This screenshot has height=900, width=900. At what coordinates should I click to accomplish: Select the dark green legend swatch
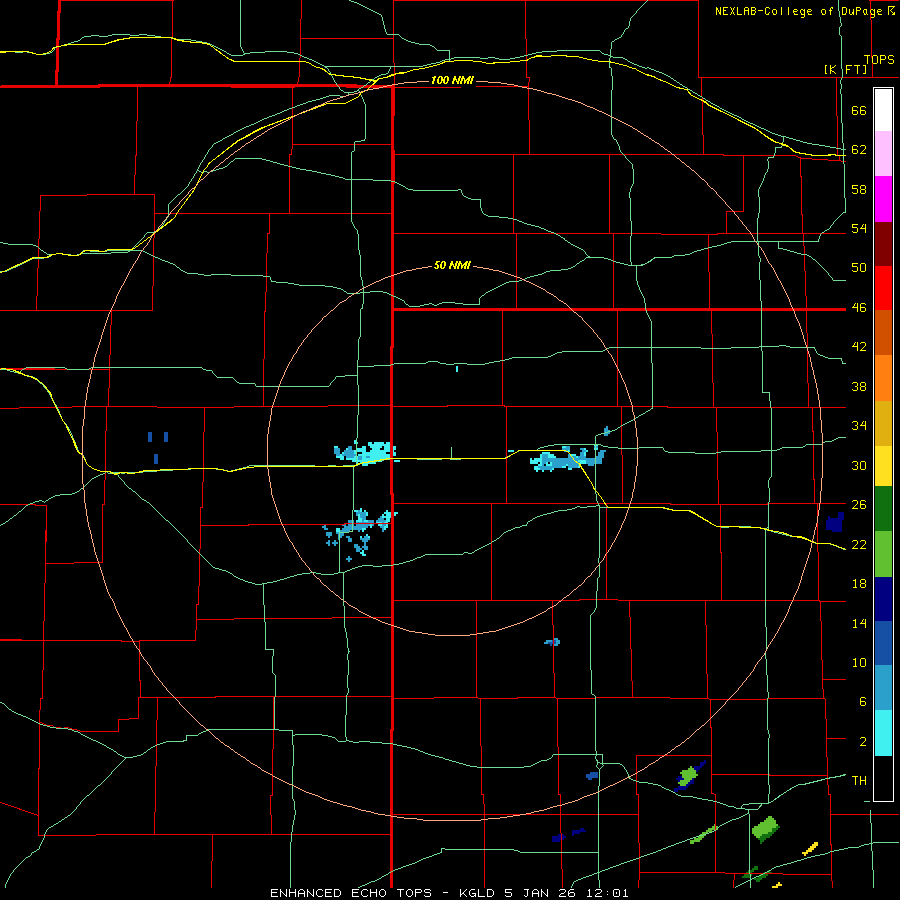point(883,509)
